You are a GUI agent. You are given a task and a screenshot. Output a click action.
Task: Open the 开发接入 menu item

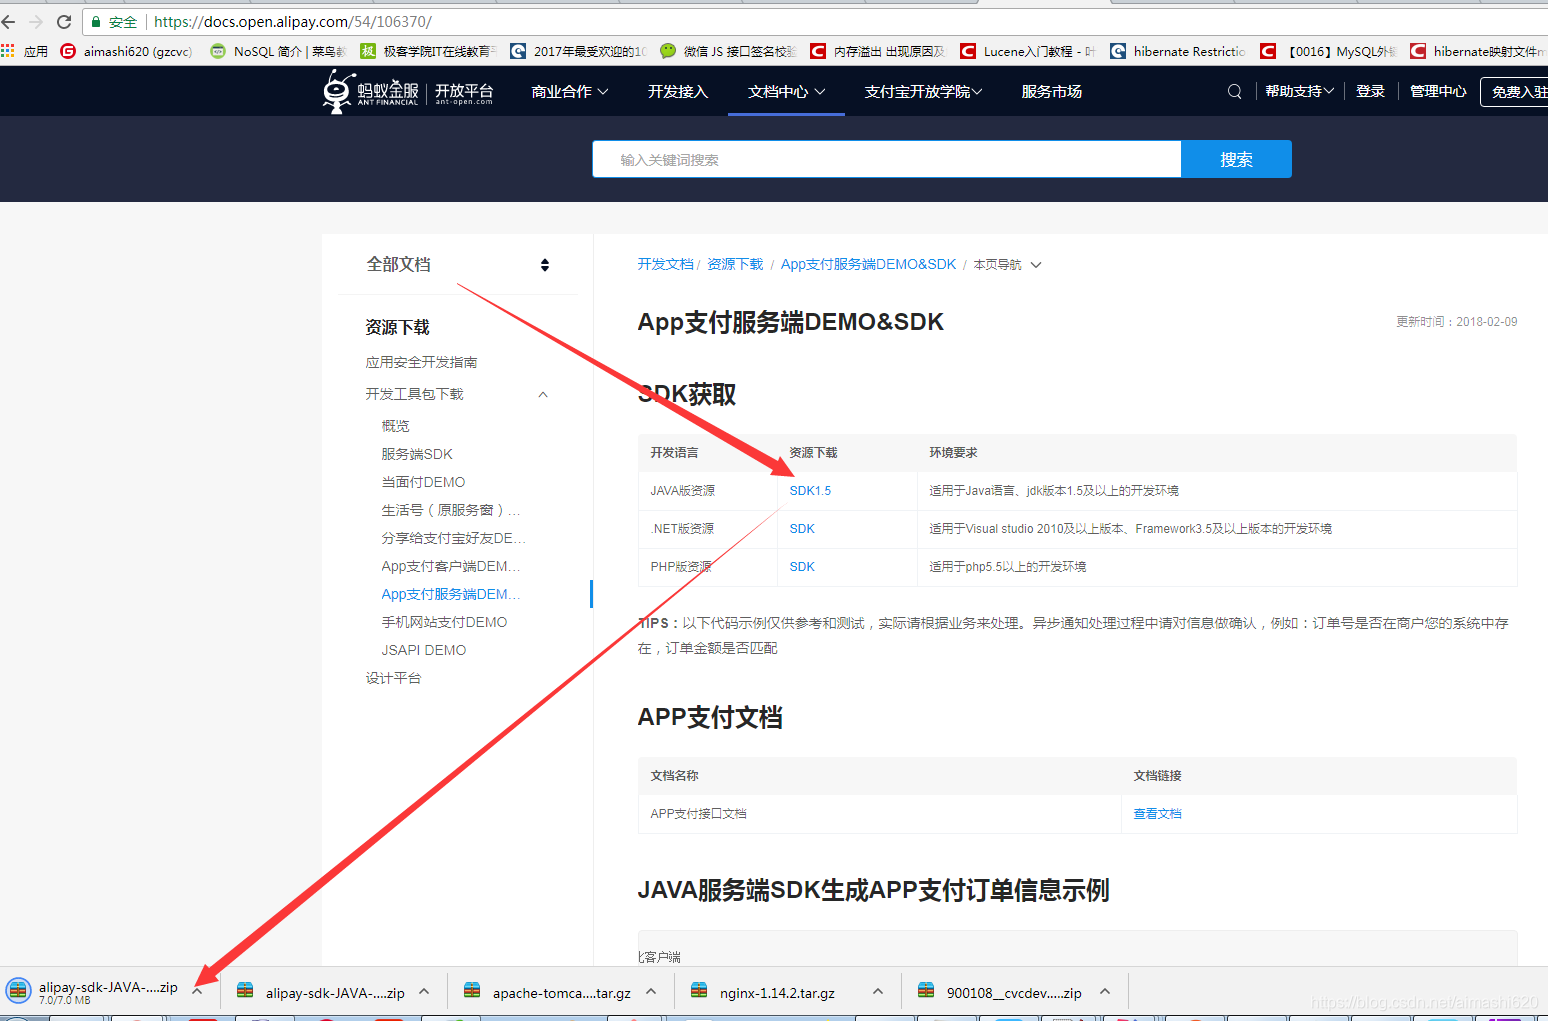(678, 91)
